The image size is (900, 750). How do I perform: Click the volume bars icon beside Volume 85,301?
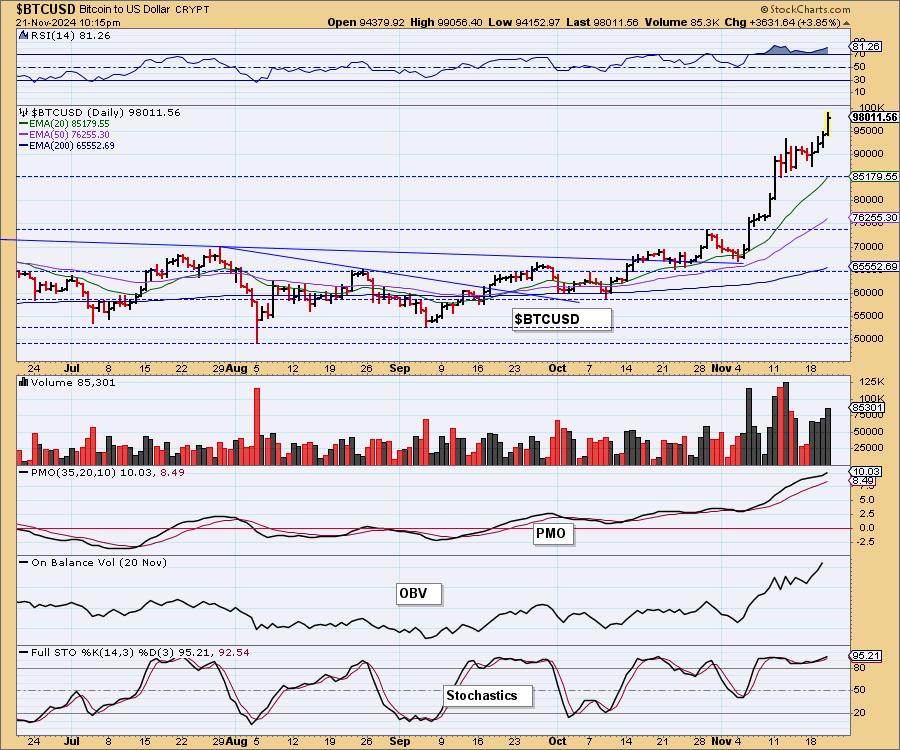pyautogui.click(x=24, y=382)
